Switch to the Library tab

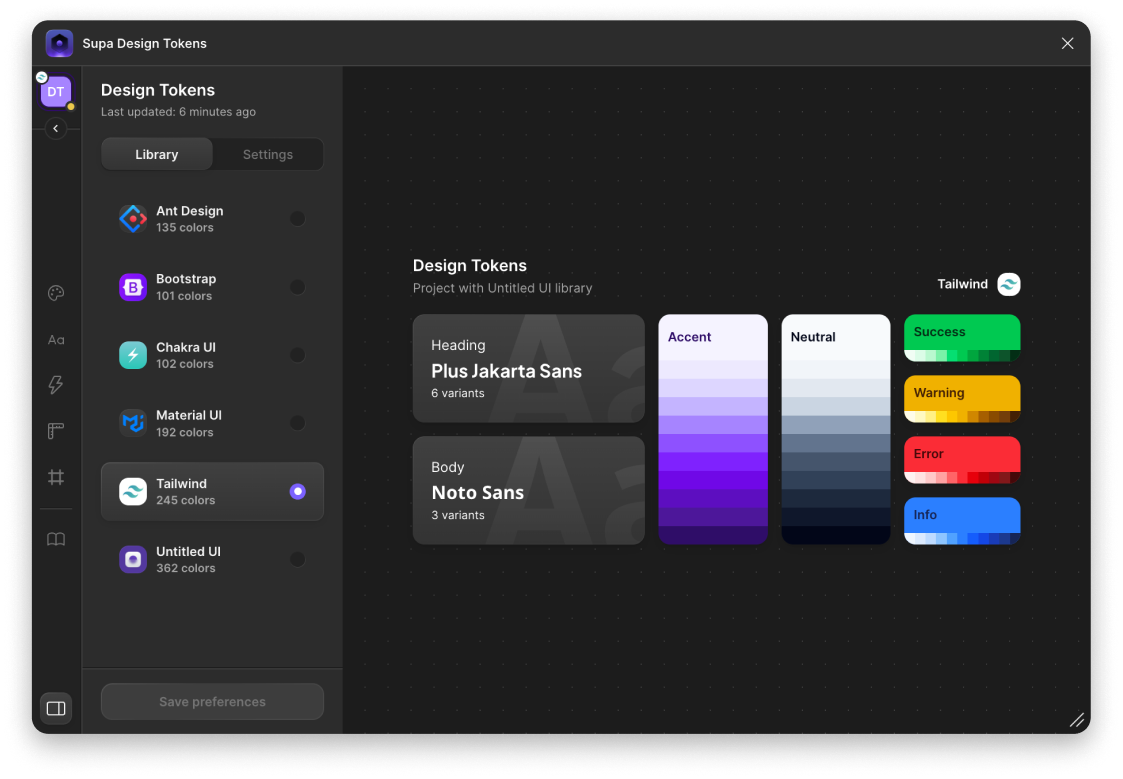pos(157,154)
